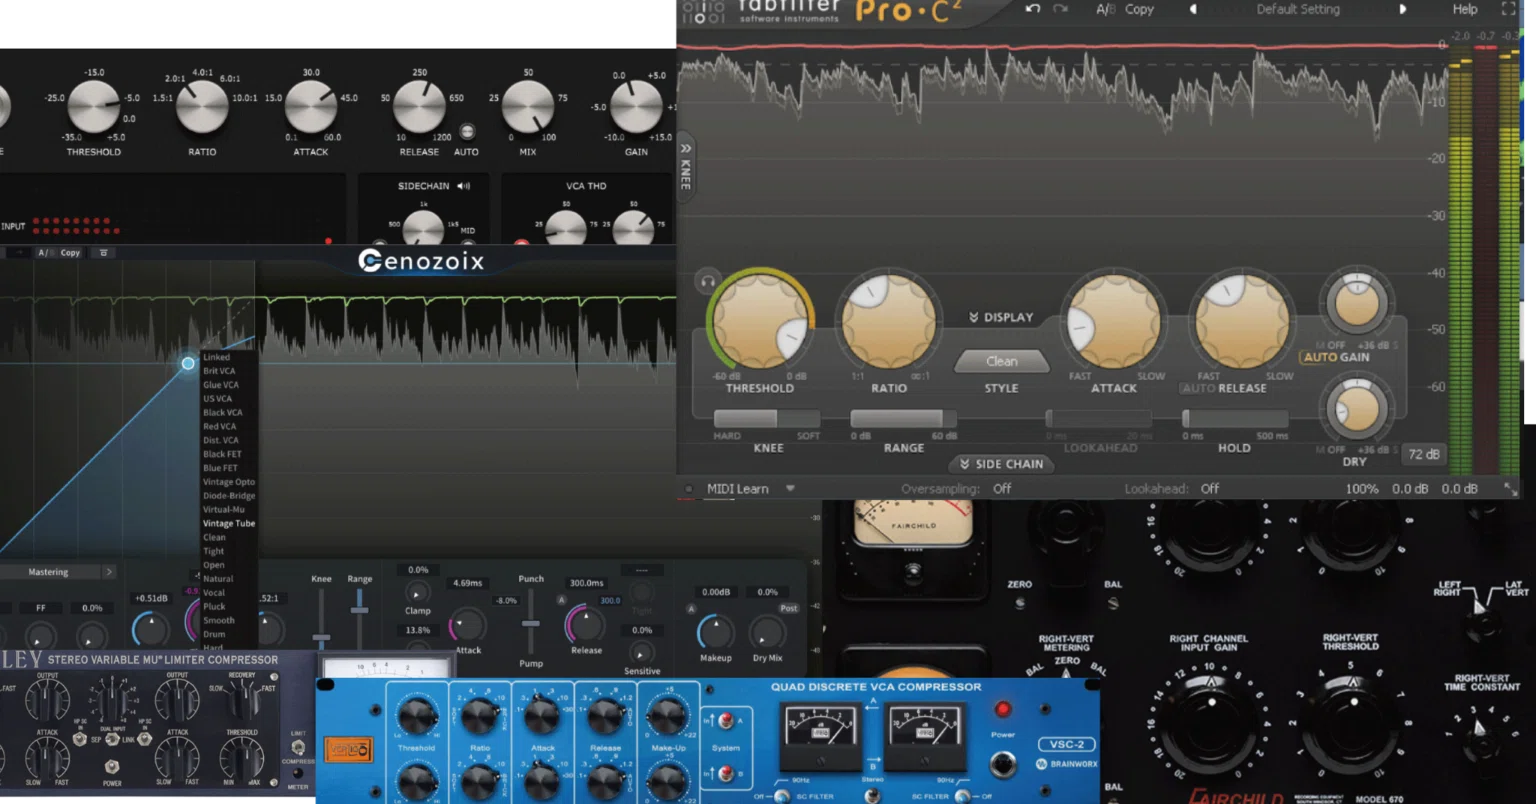1536x804 pixels.
Task: Click the Pro-C2 RELEASE knob
Action: click(x=1241, y=320)
